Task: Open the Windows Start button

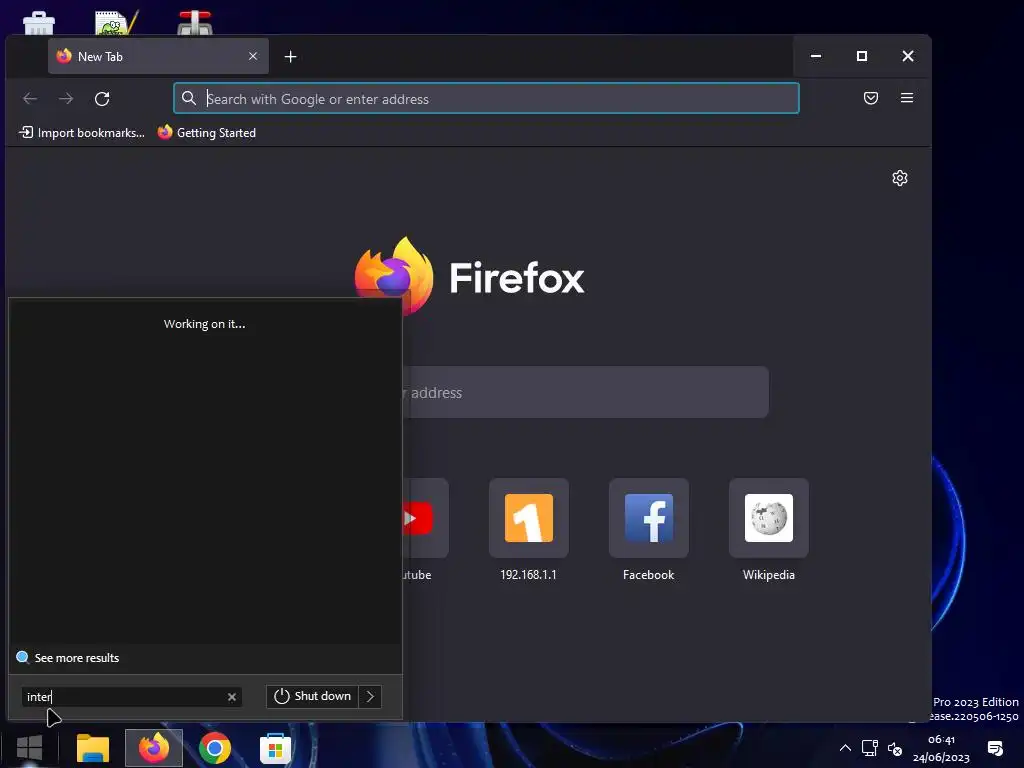Action: click(29, 748)
